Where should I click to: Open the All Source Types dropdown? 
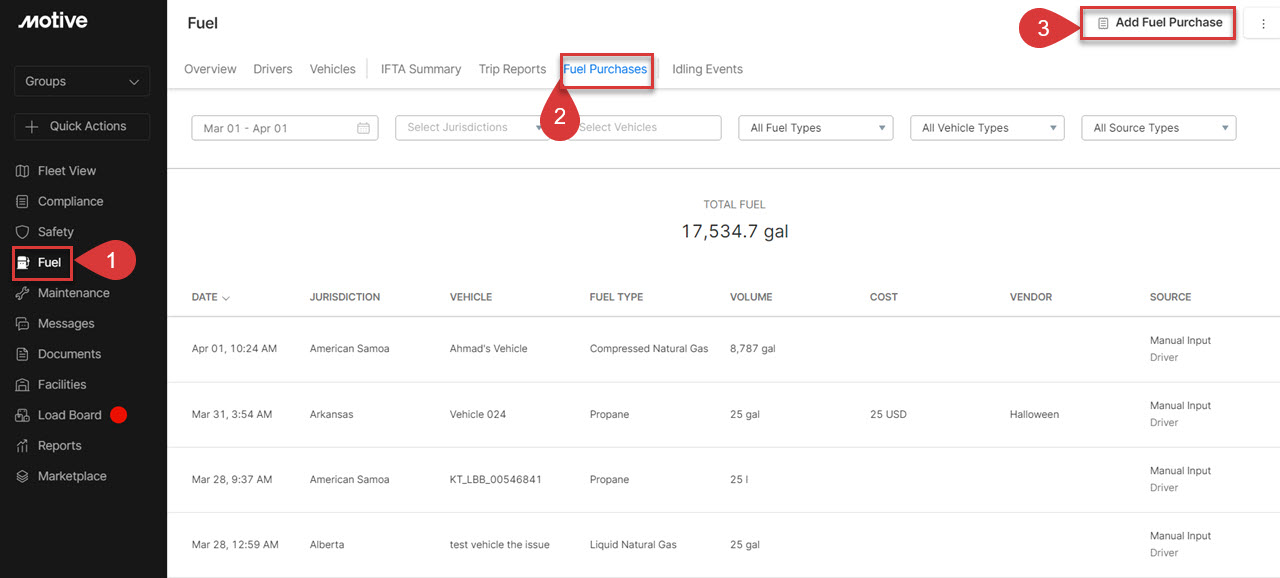point(1159,128)
